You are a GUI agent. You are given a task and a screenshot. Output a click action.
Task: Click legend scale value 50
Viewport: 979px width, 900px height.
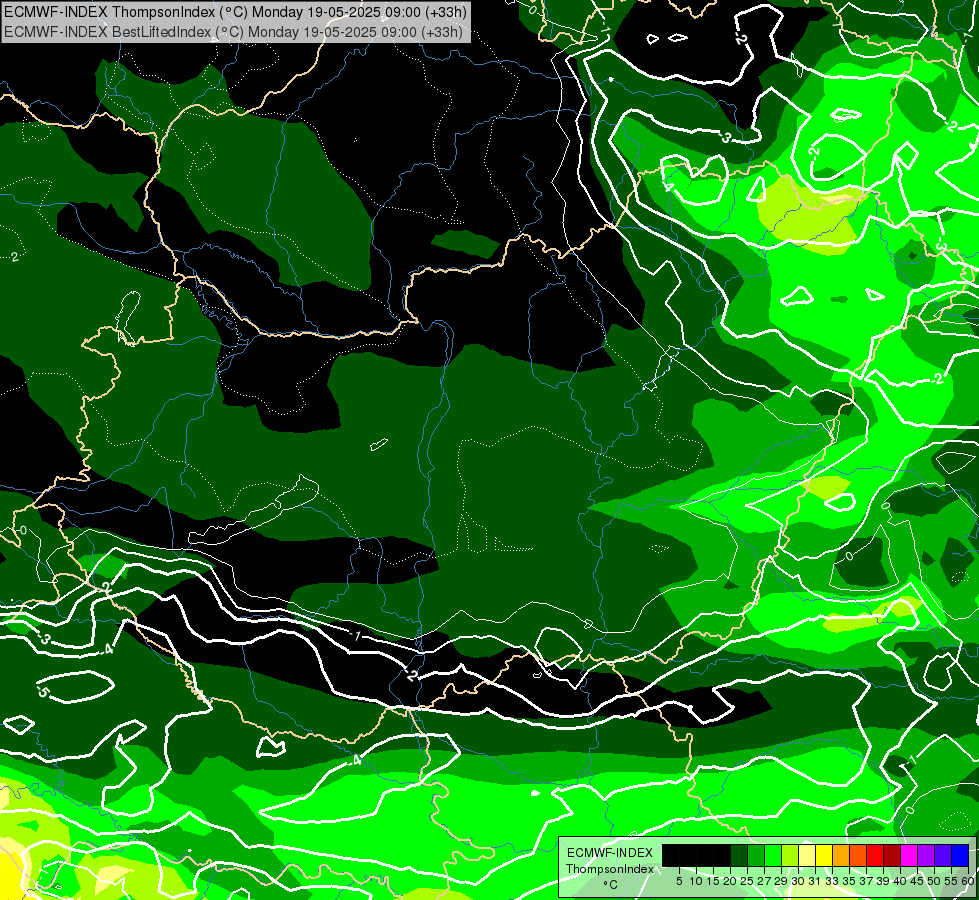click(933, 881)
